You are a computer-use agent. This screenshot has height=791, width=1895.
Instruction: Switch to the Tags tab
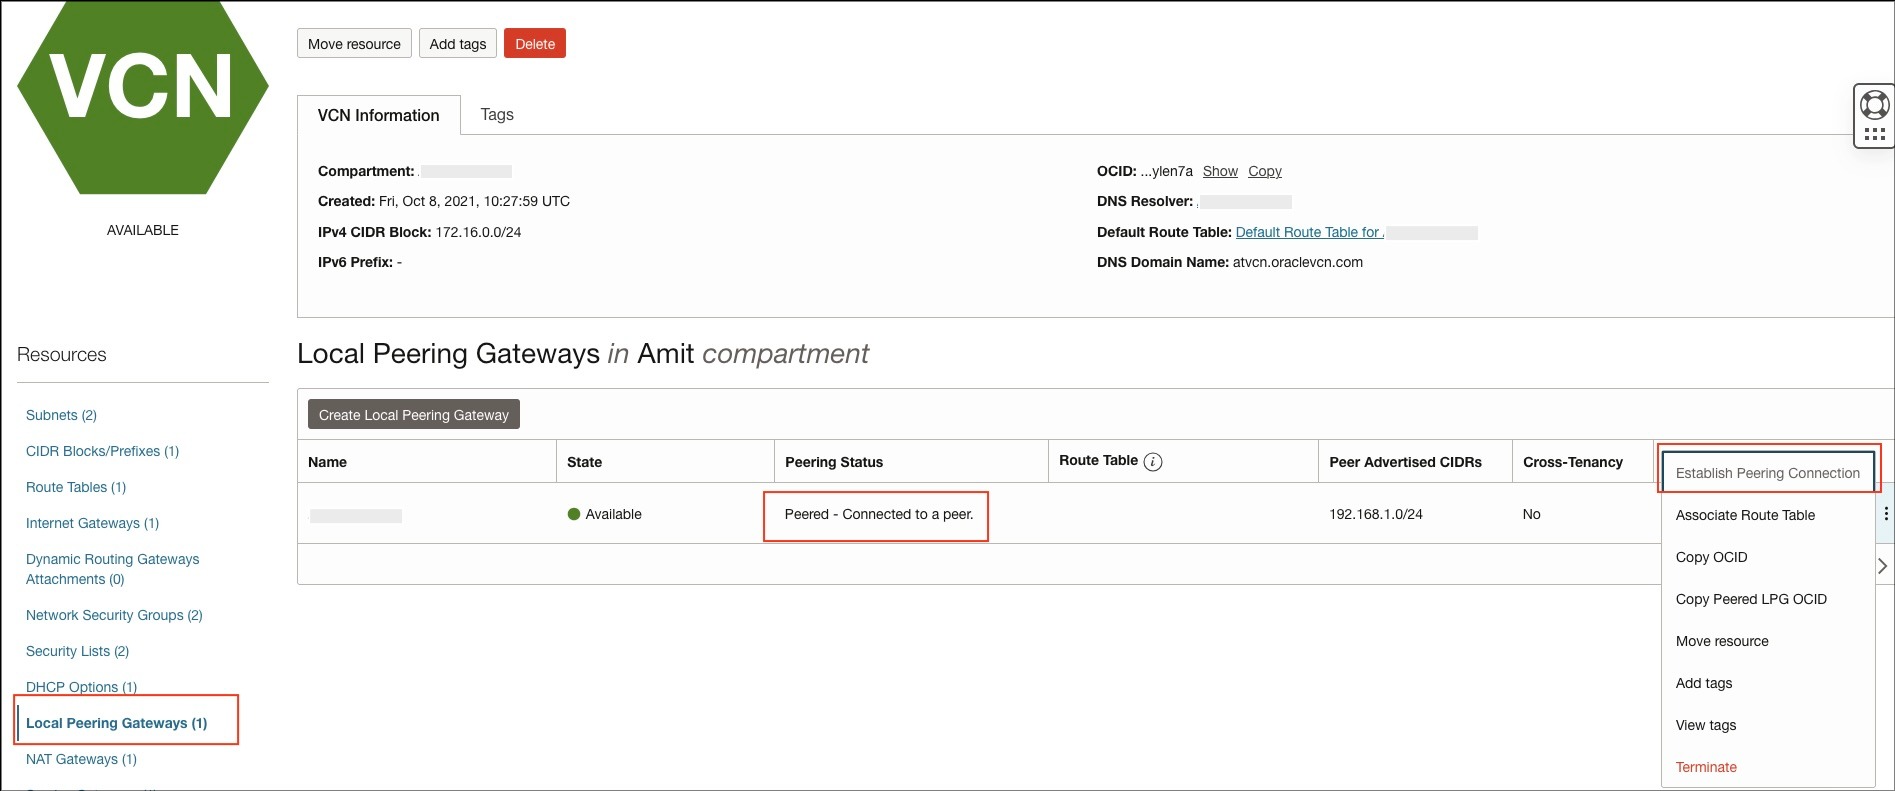tap(497, 115)
